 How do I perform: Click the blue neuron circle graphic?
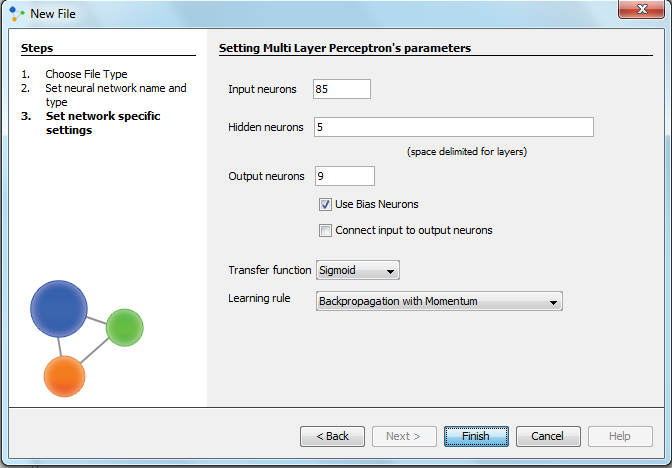(59, 310)
